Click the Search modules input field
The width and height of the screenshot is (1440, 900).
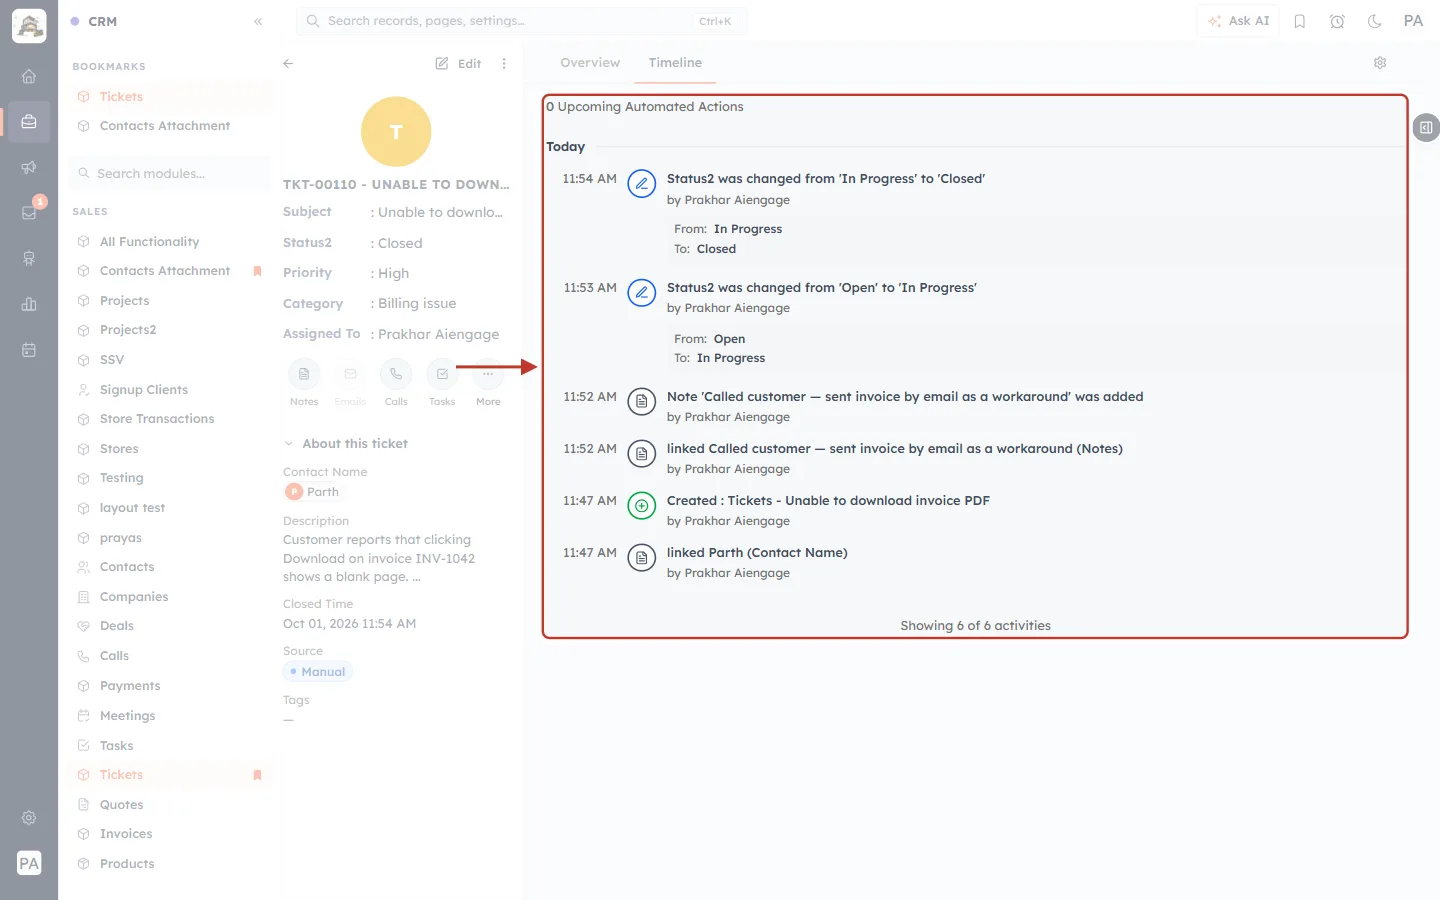click(171, 173)
